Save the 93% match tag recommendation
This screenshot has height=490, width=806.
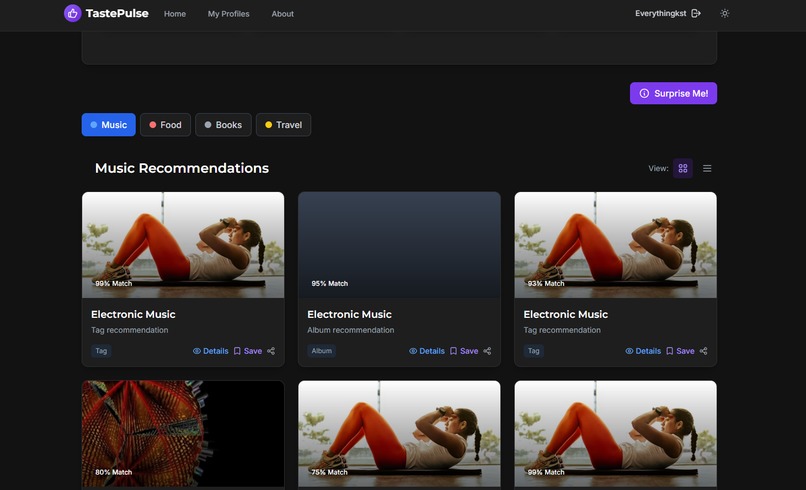(680, 351)
